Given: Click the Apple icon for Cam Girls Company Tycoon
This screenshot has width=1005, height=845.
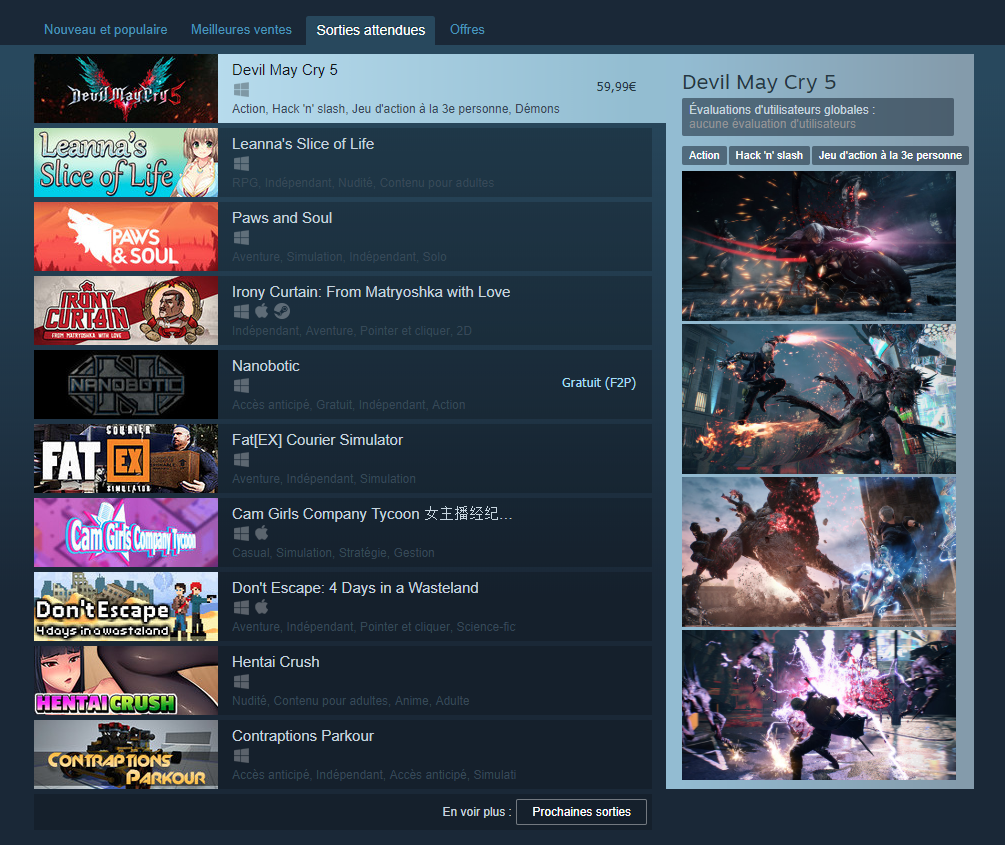Looking at the screenshot, I should click(x=262, y=533).
